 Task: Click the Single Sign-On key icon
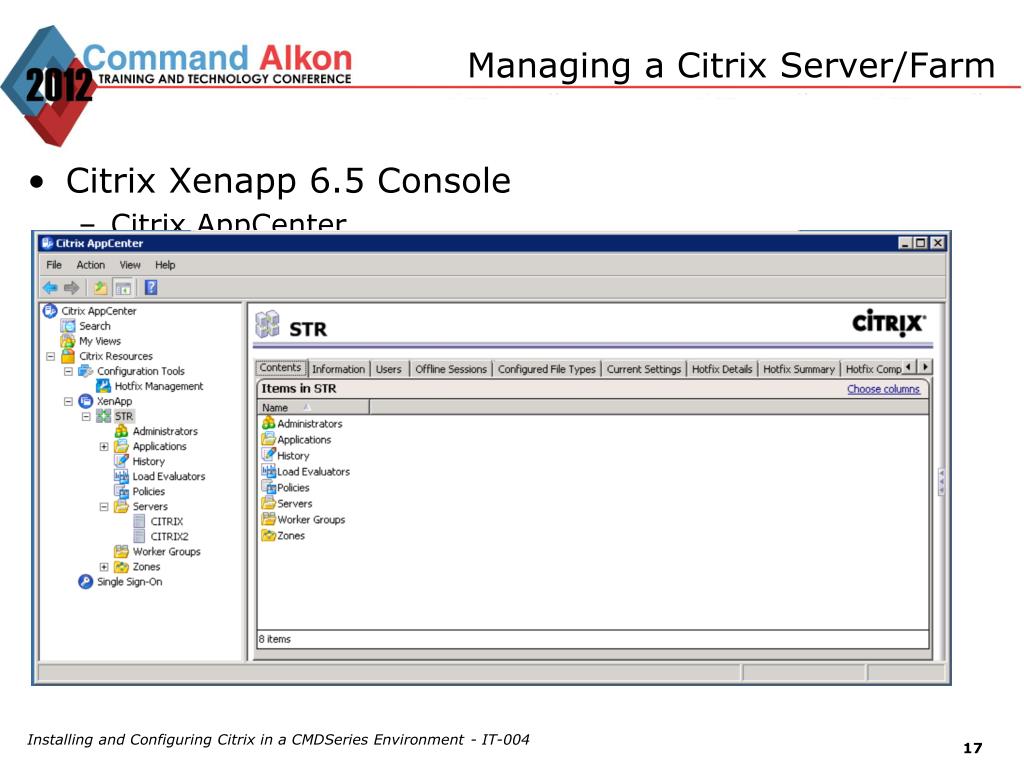pos(86,581)
